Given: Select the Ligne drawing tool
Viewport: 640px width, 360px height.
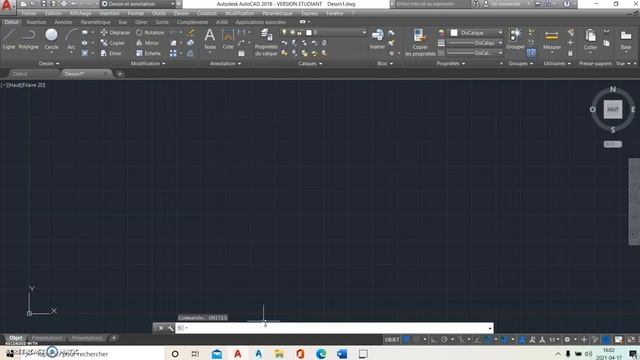Looking at the screenshot, I should [x=9, y=39].
